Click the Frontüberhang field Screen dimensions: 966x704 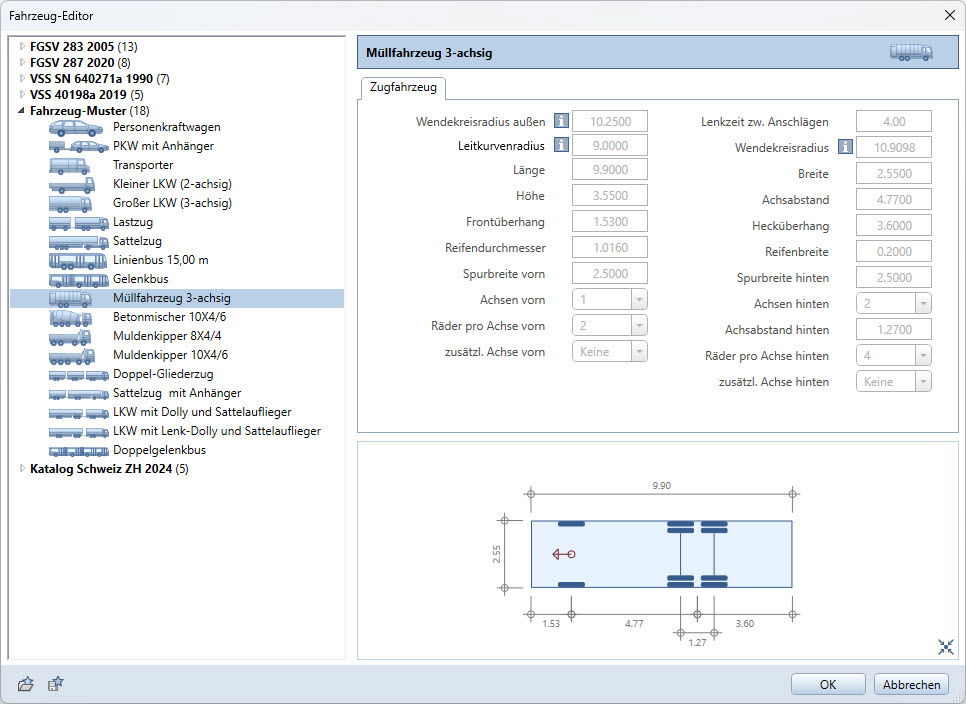click(610, 221)
